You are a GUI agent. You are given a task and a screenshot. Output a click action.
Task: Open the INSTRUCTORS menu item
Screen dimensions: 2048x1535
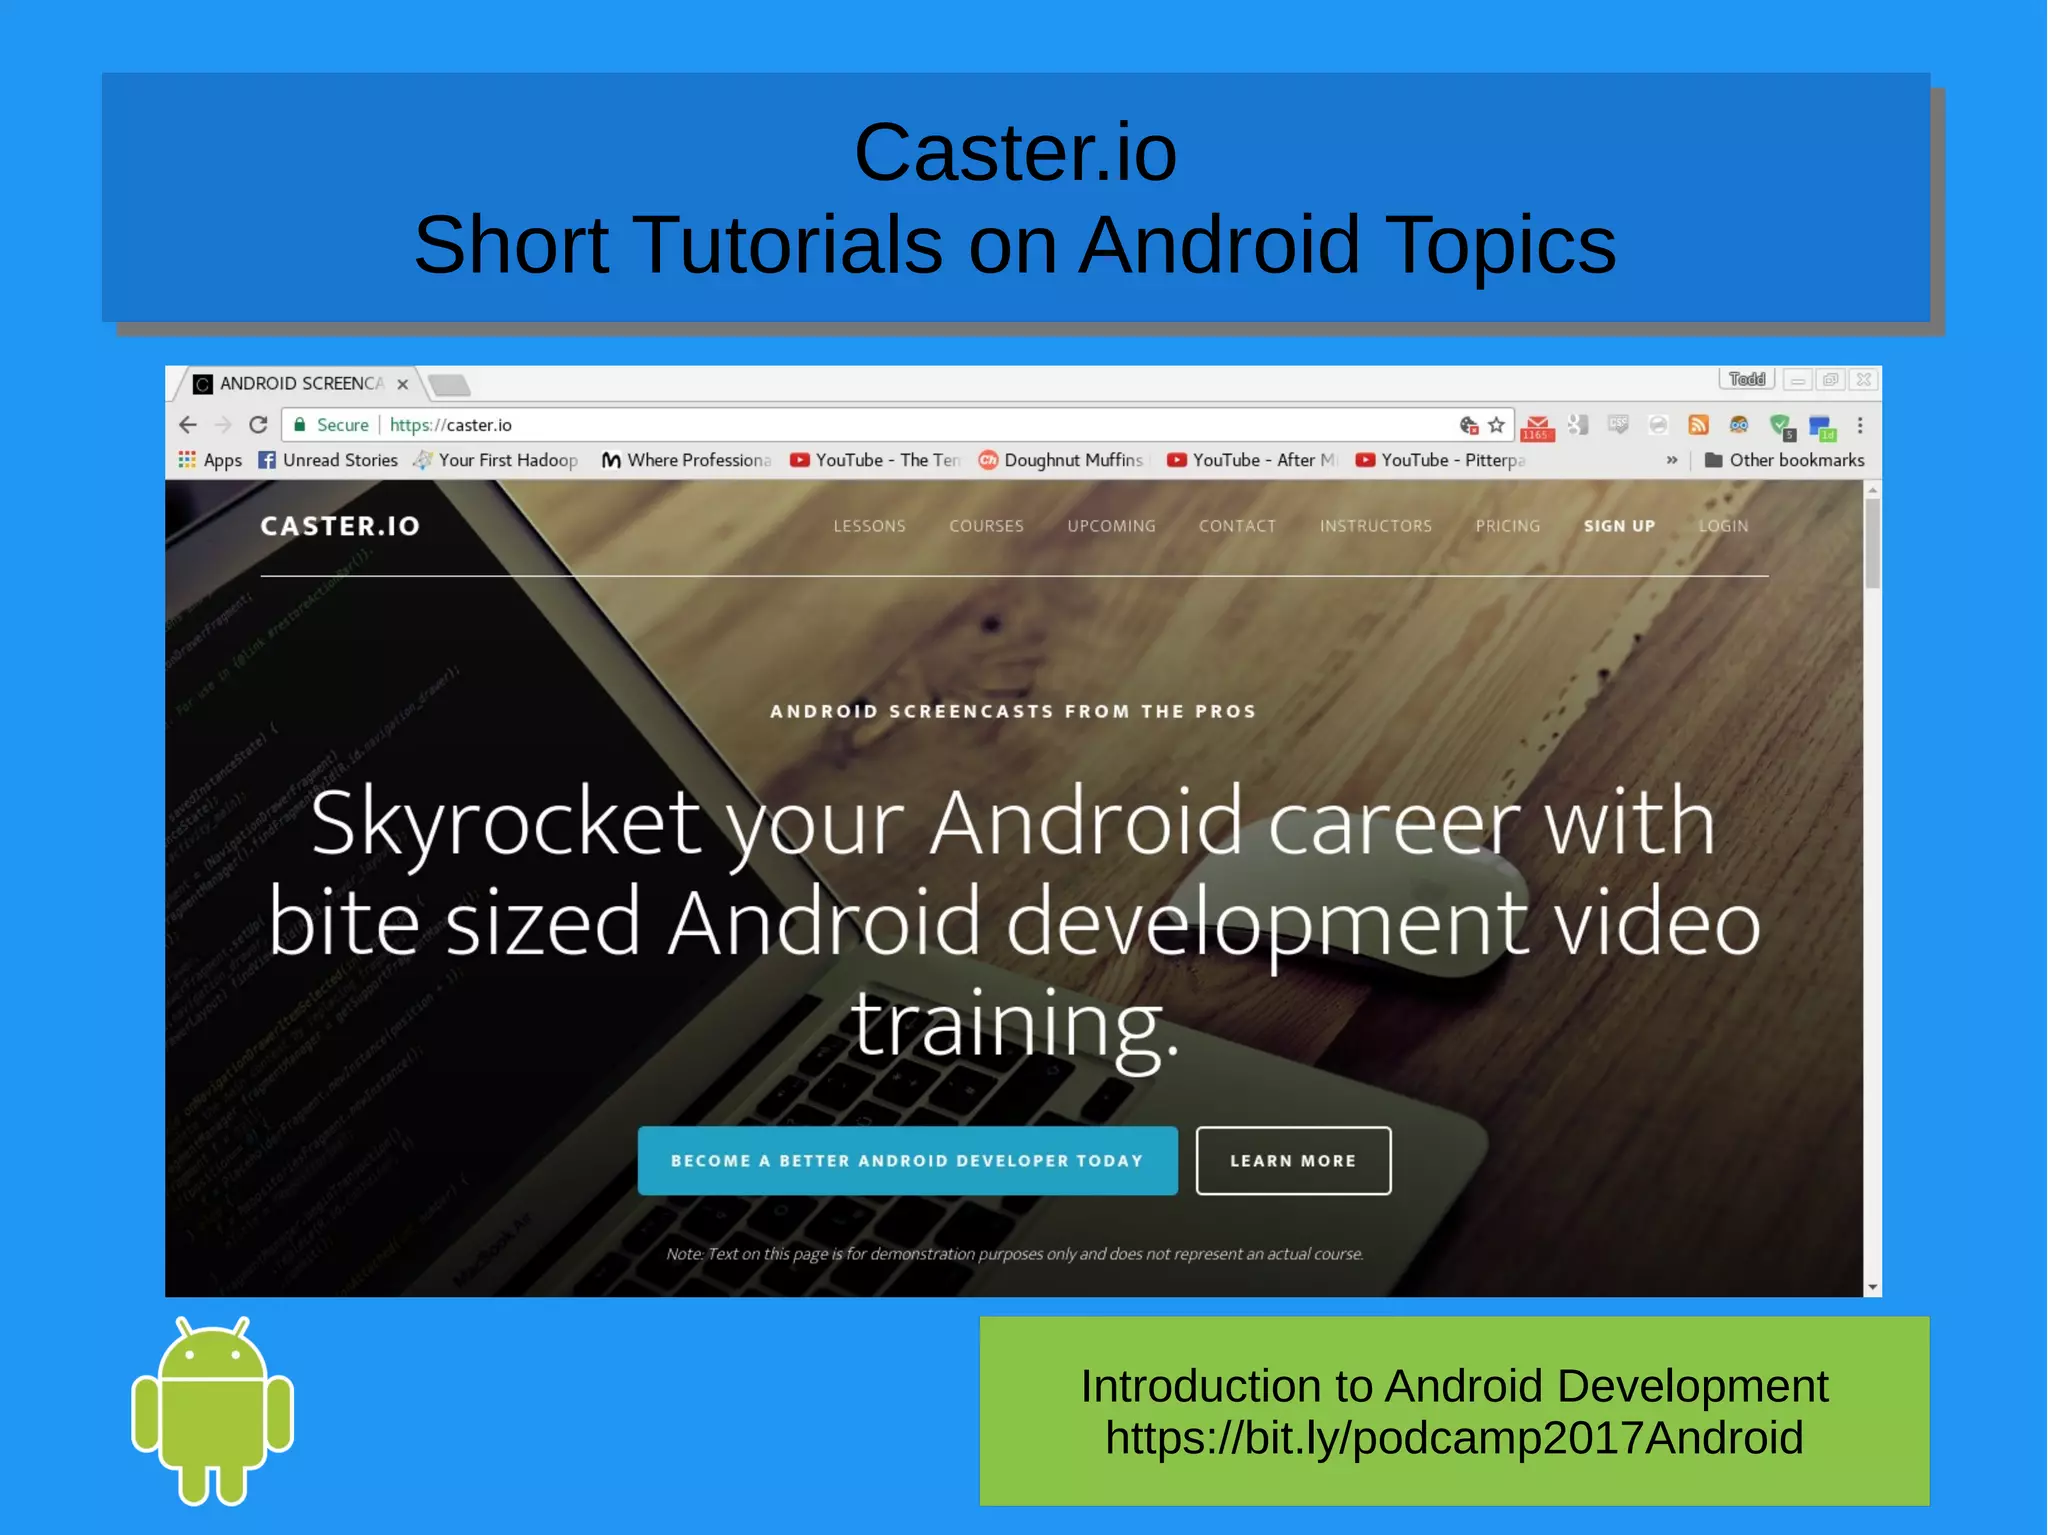[x=1375, y=526]
